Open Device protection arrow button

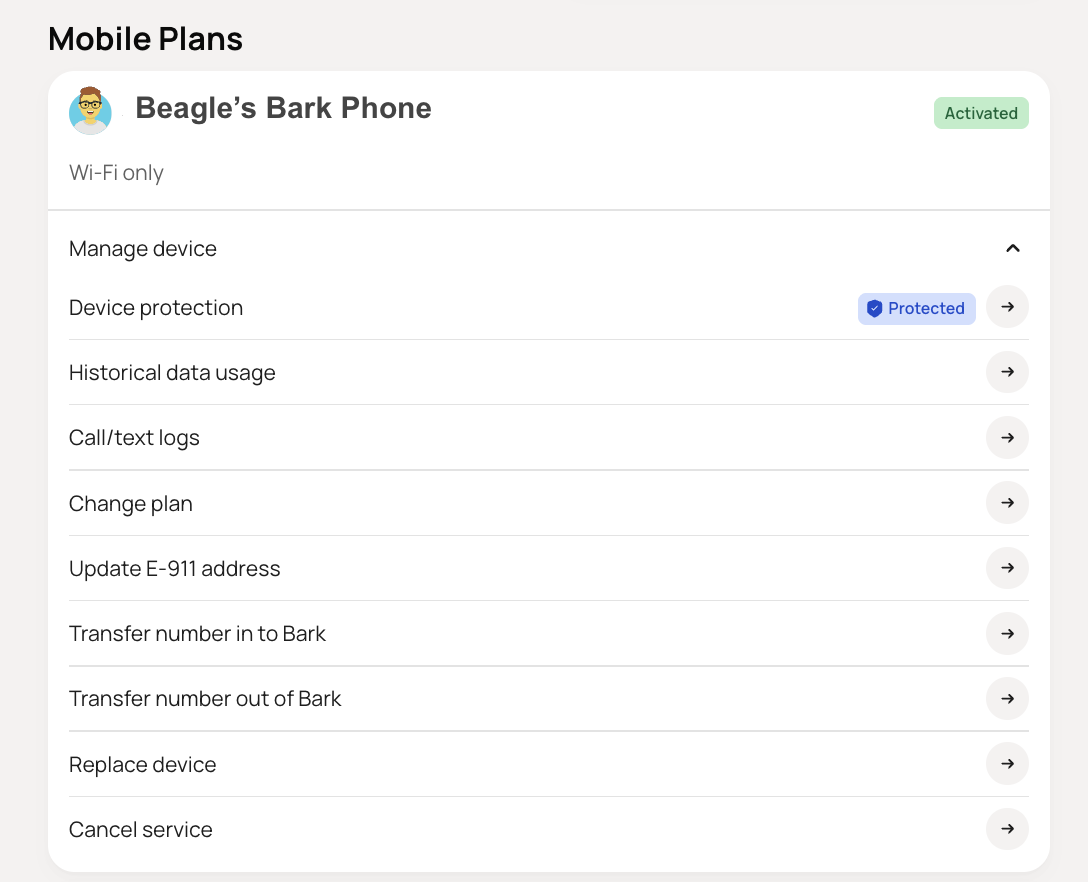[x=1007, y=307]
